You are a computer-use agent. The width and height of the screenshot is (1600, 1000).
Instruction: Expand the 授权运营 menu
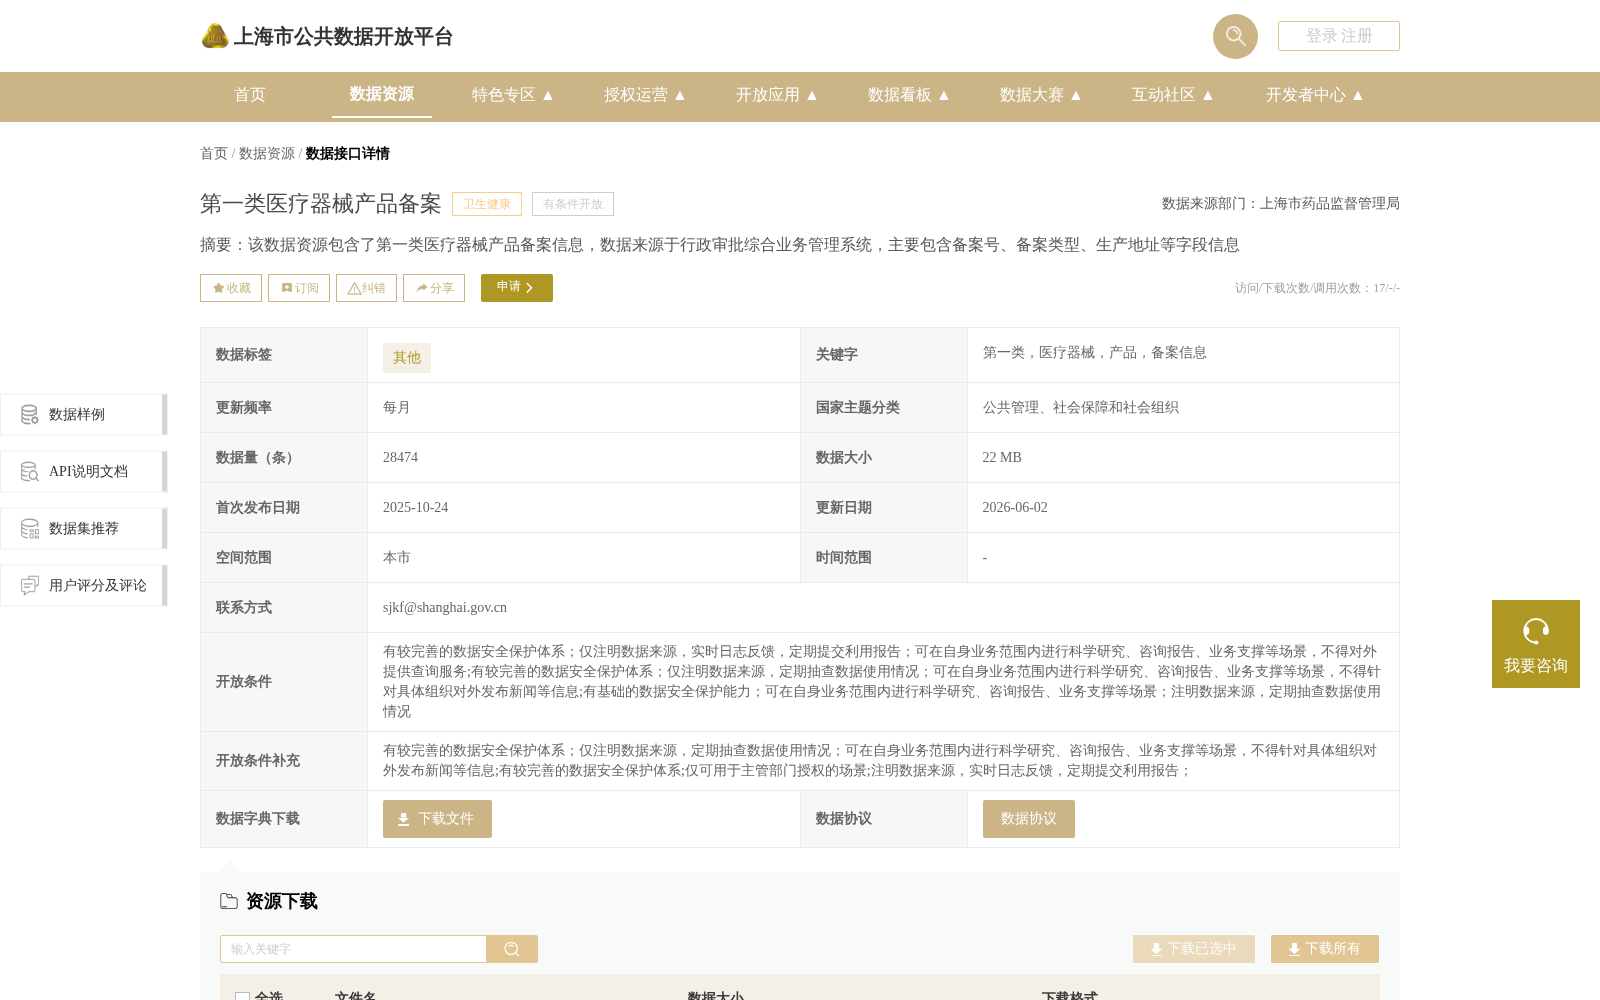tap(645, 95)
